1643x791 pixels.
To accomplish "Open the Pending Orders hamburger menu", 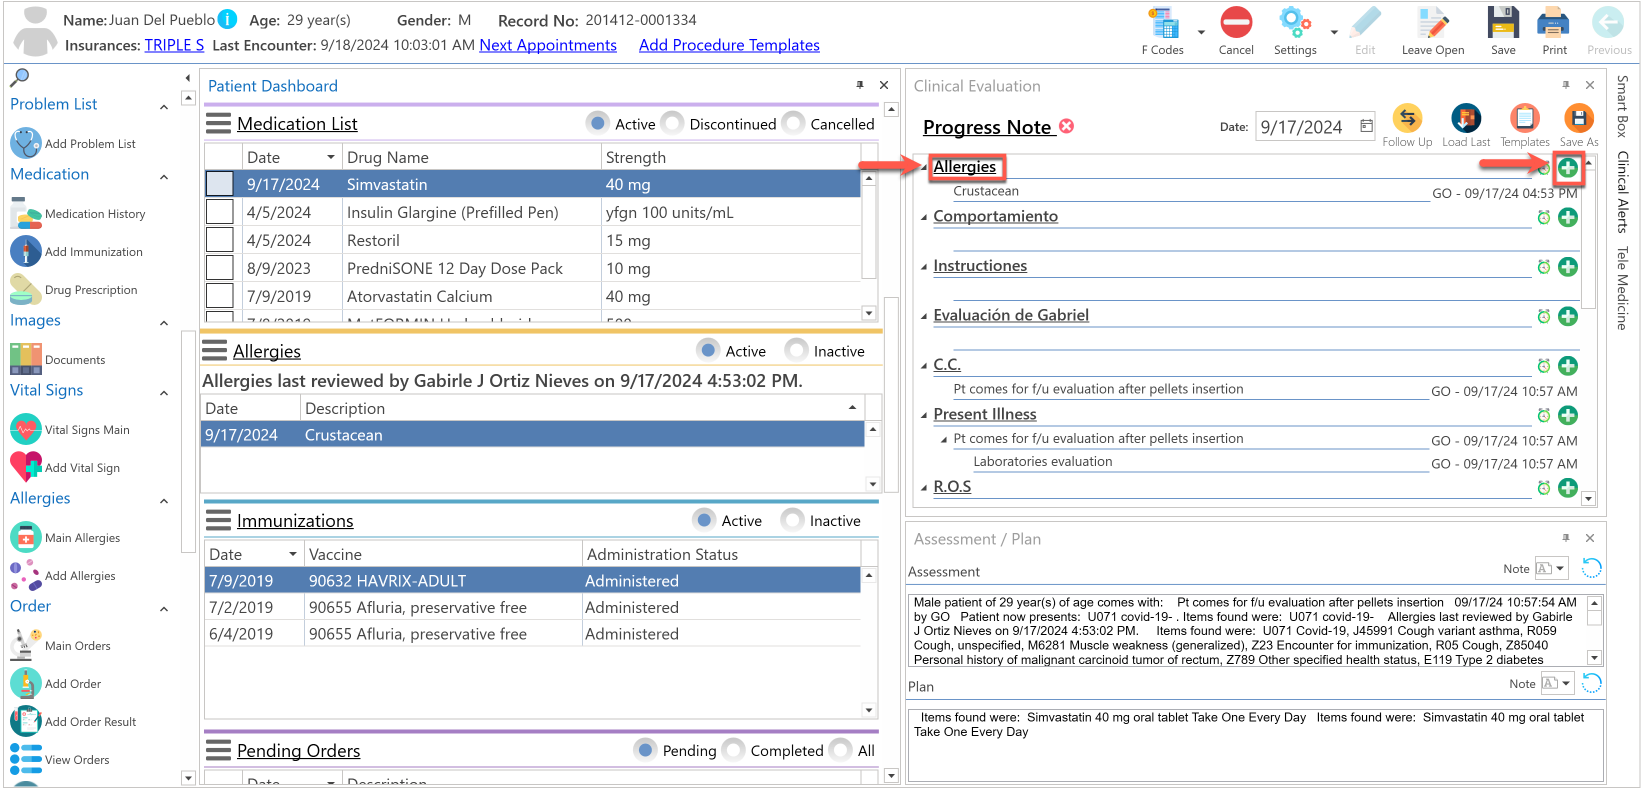I will 218,750.
